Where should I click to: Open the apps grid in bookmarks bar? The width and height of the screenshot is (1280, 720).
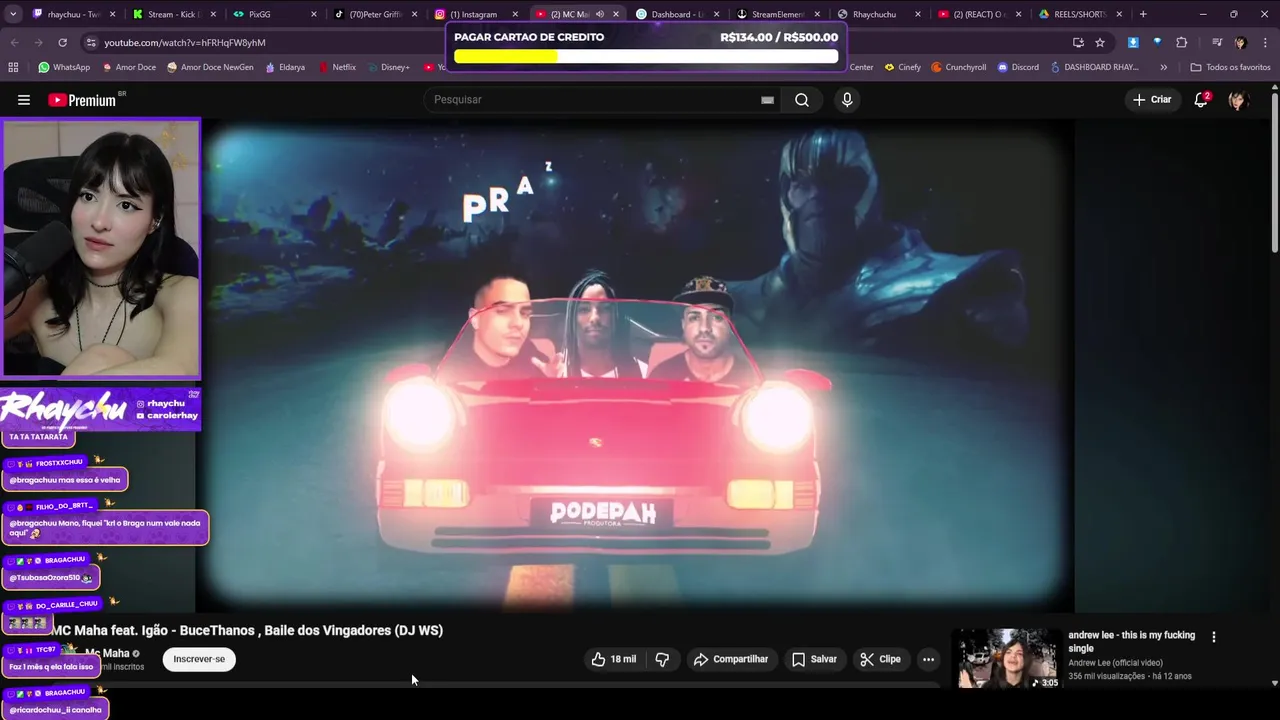point(13,67)
